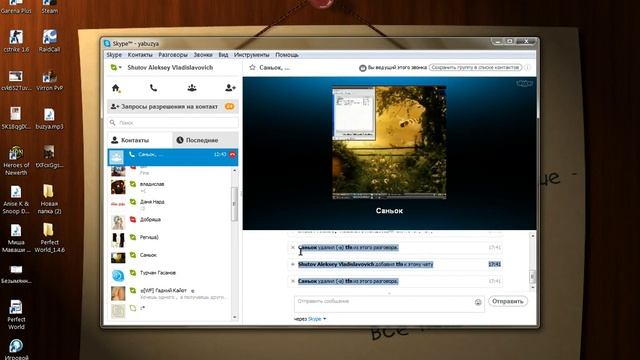This screenshot has width=640, height=360.
Task: Open the Разговоры menu
Action: click(x=173, y=55)
